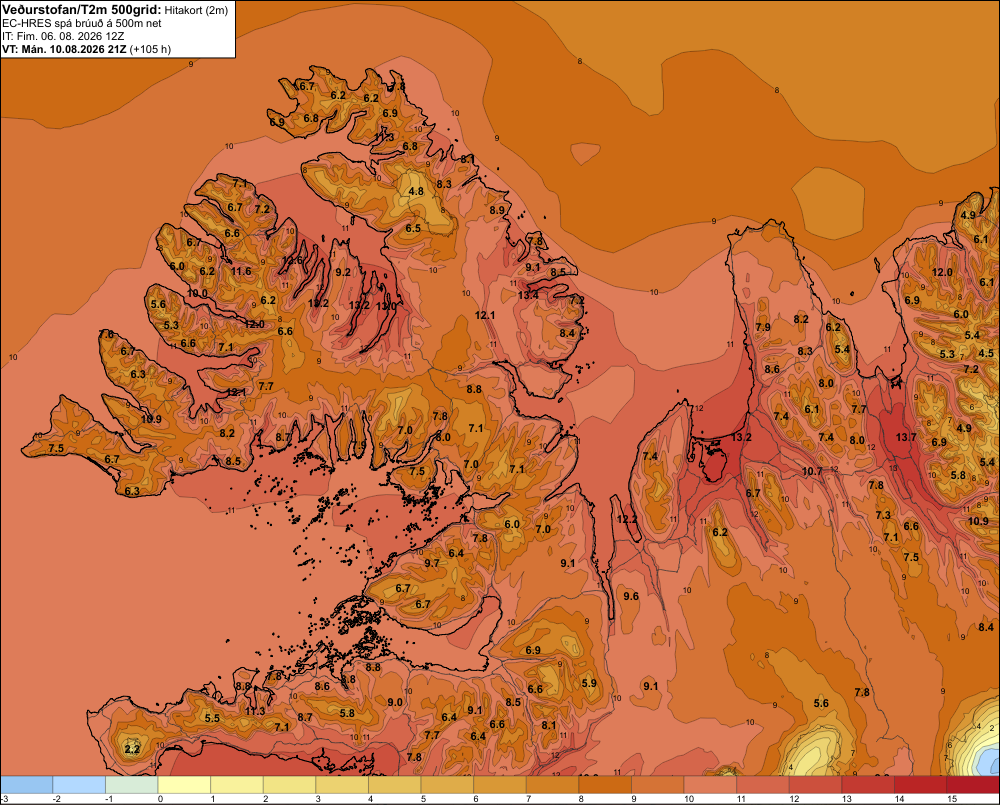
Task: Click the 2.2 temperature label on the map
Action: (132, 749)
